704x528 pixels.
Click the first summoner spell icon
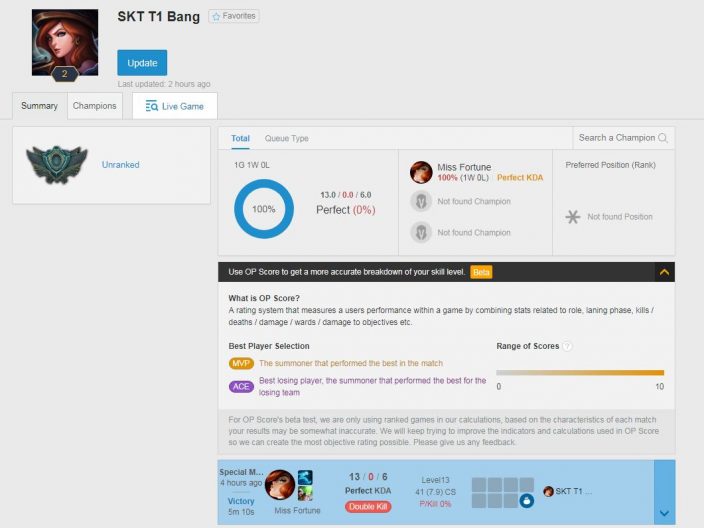point(305,477)
